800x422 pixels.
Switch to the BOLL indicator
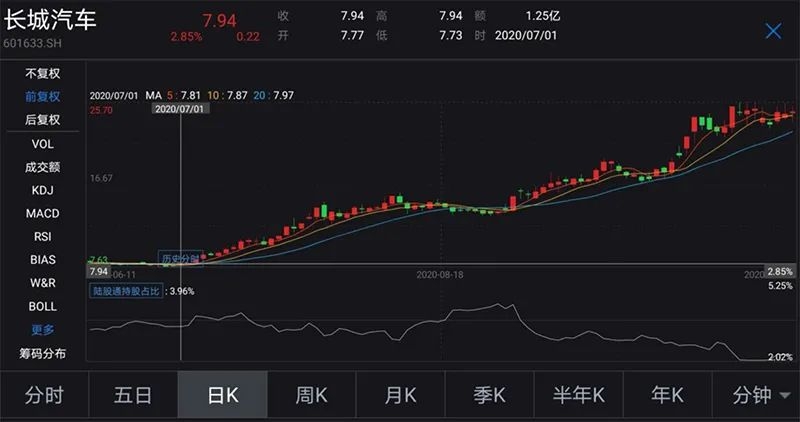pos(42,306)
